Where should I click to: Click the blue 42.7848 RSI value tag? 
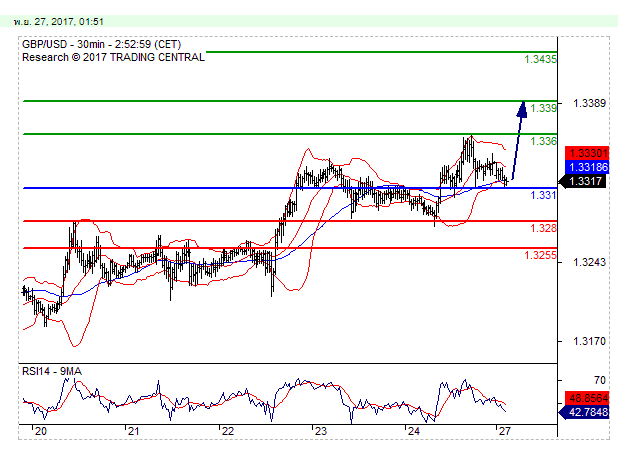(585, 412)
